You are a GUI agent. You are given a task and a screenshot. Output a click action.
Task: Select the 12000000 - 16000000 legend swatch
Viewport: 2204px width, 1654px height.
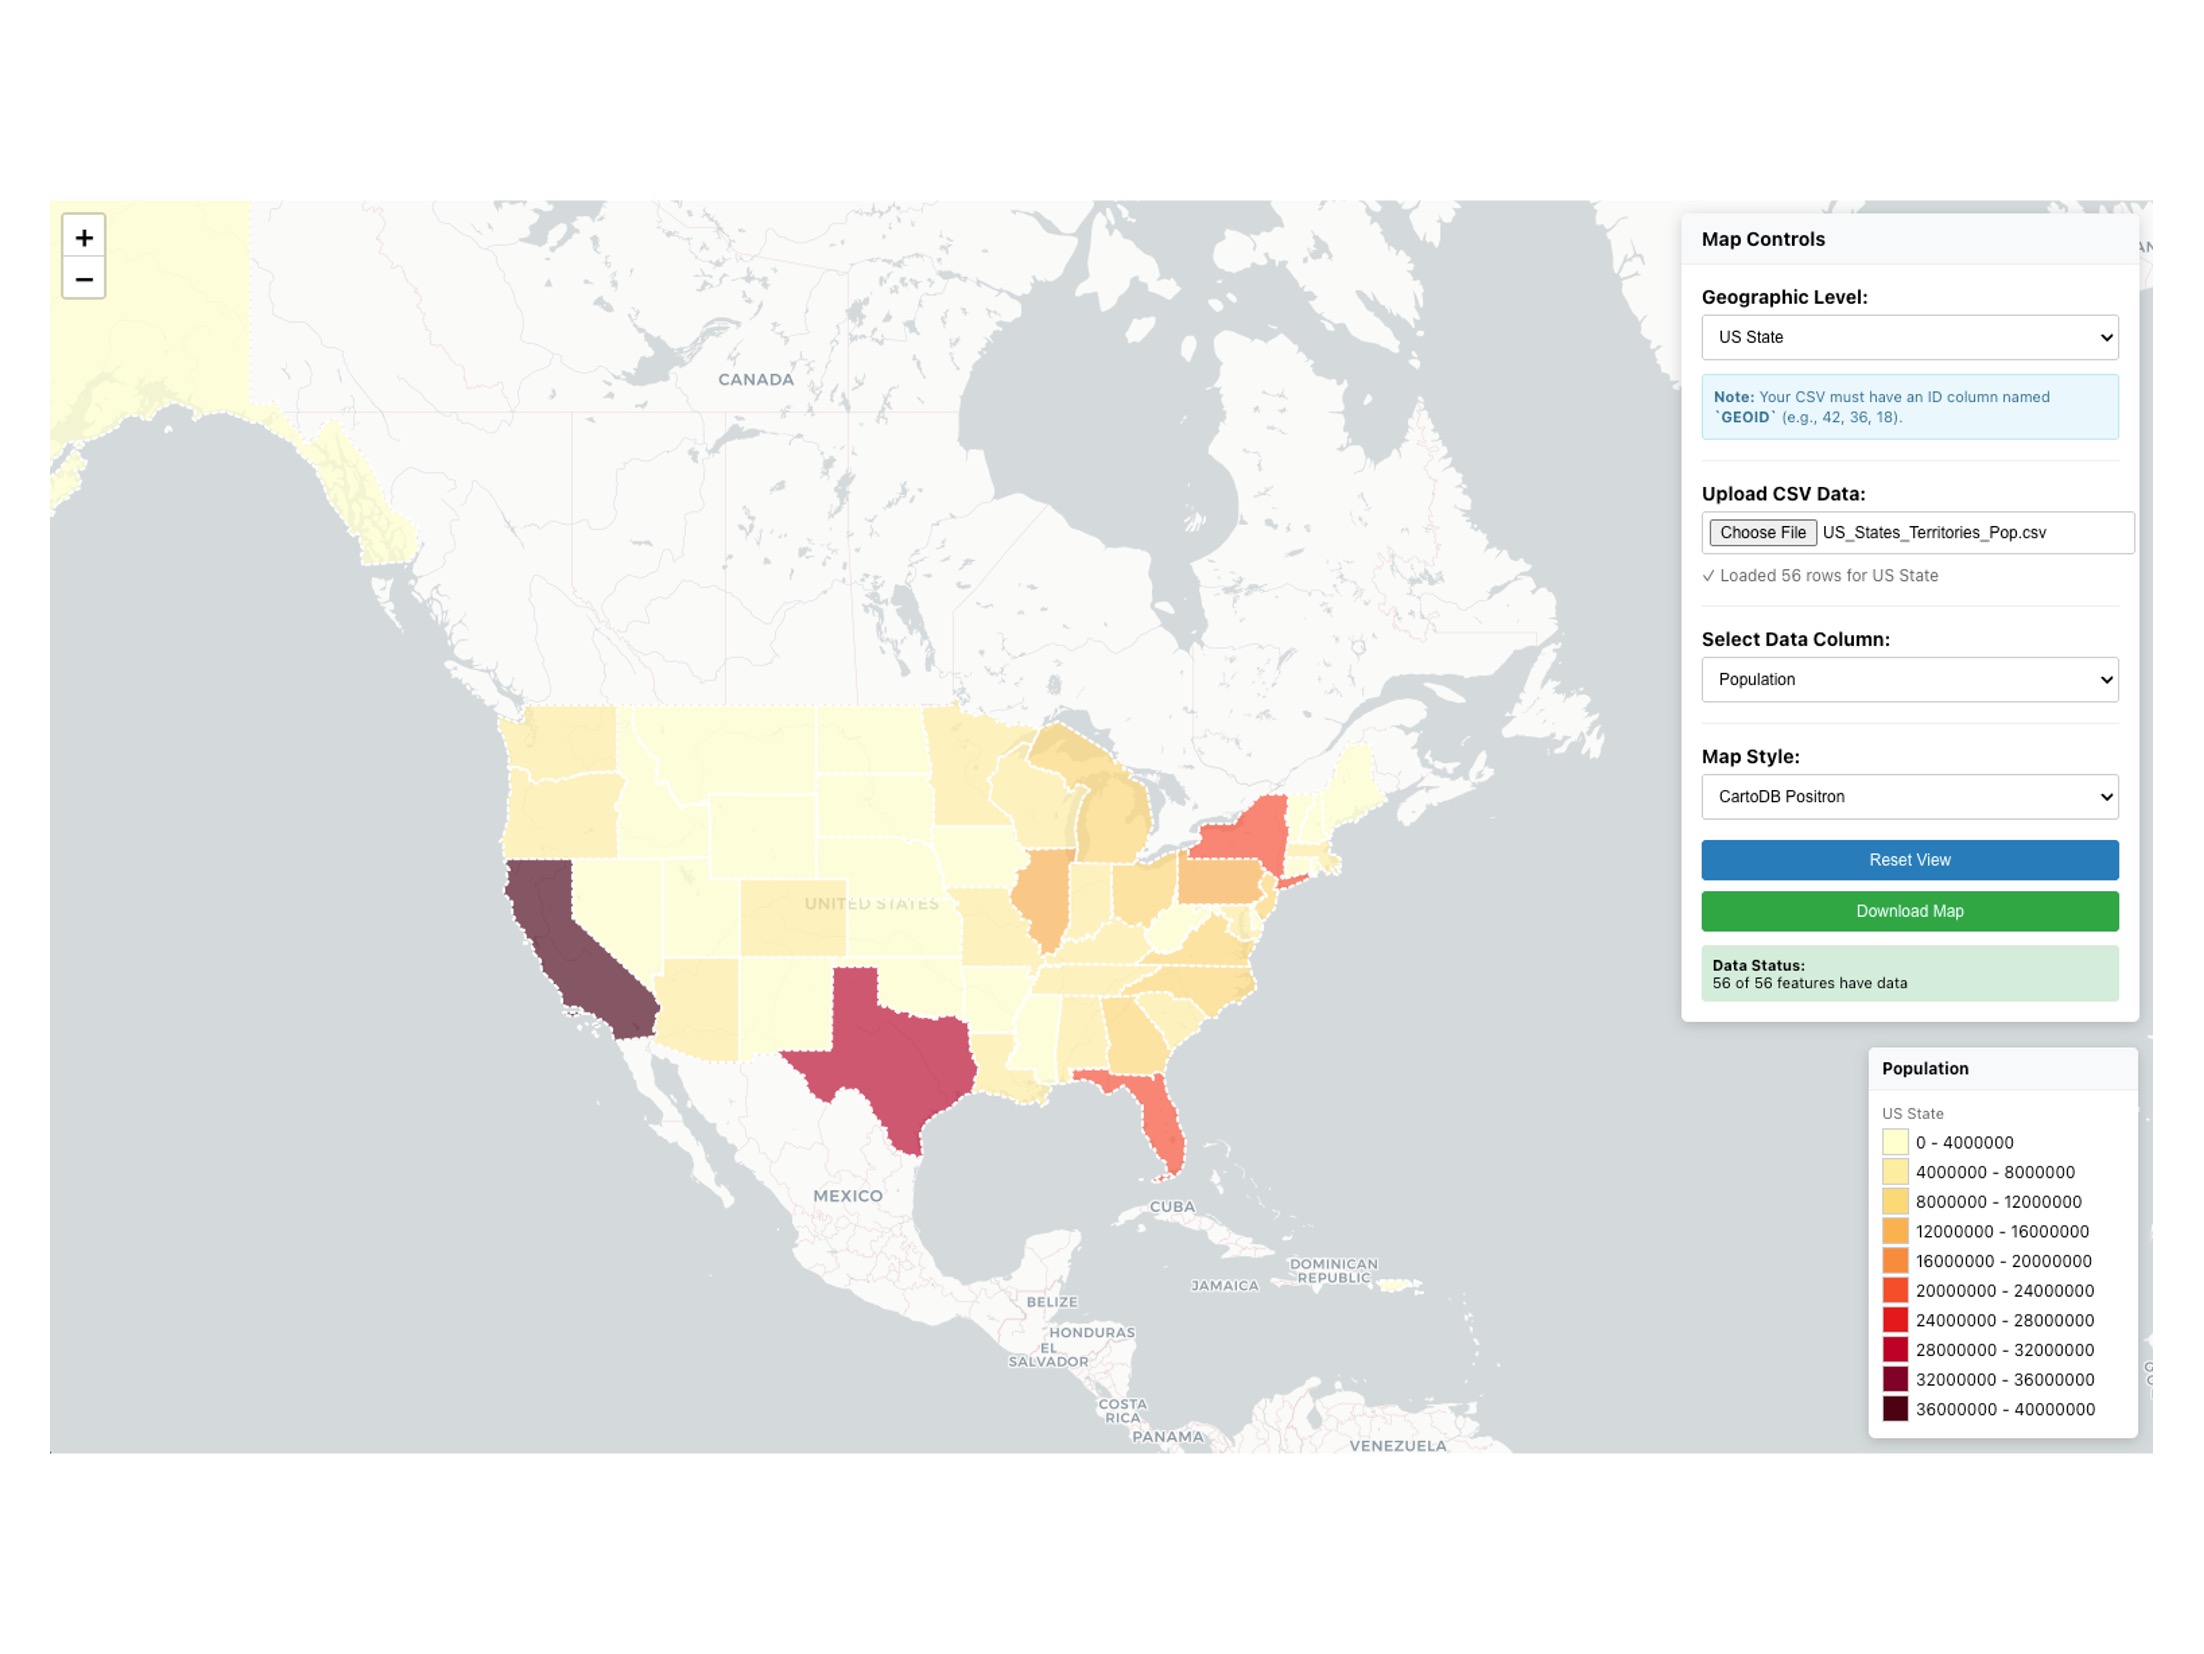(x=1894, y=1231)
